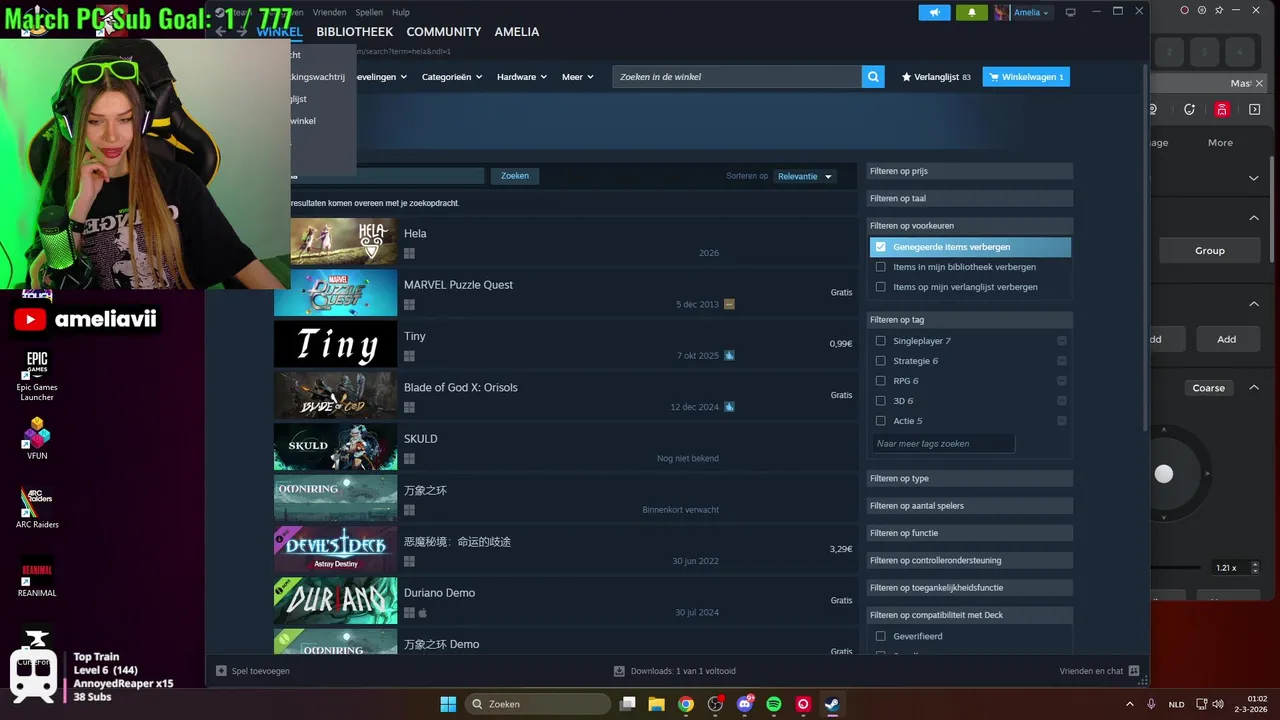Click the pan joystick knob in camera app
The image size is (1280, 720).
tap(1164, 474)
